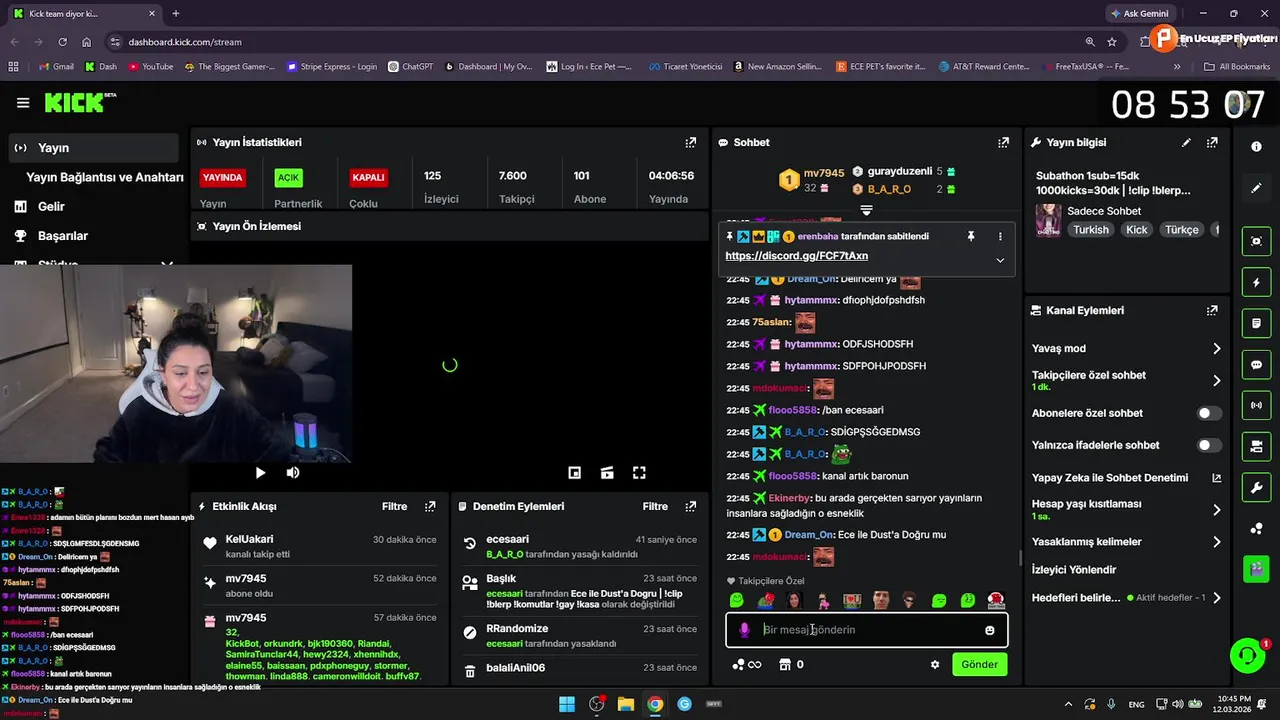Click the Kick logo
Viewport: 1280px width, 720px height.
pos(80,102)
